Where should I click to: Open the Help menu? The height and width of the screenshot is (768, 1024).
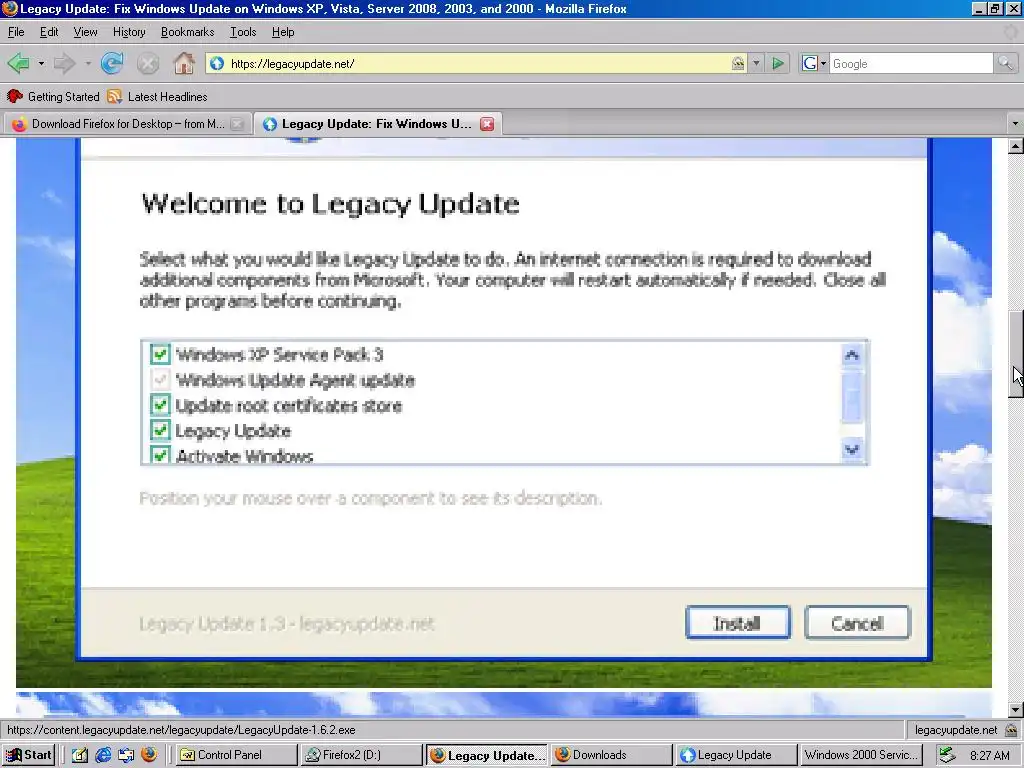(x=283, y=32)
